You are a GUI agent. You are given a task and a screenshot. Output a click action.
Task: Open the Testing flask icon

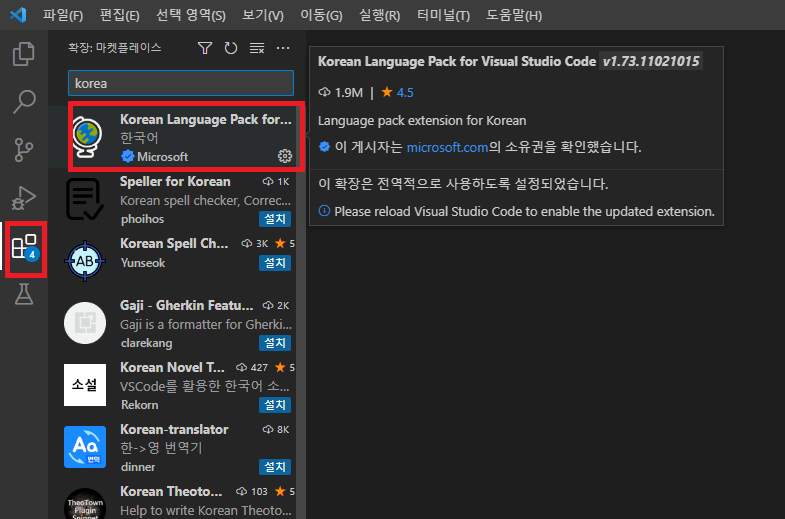pyautogui.click(x=24, y=294)
